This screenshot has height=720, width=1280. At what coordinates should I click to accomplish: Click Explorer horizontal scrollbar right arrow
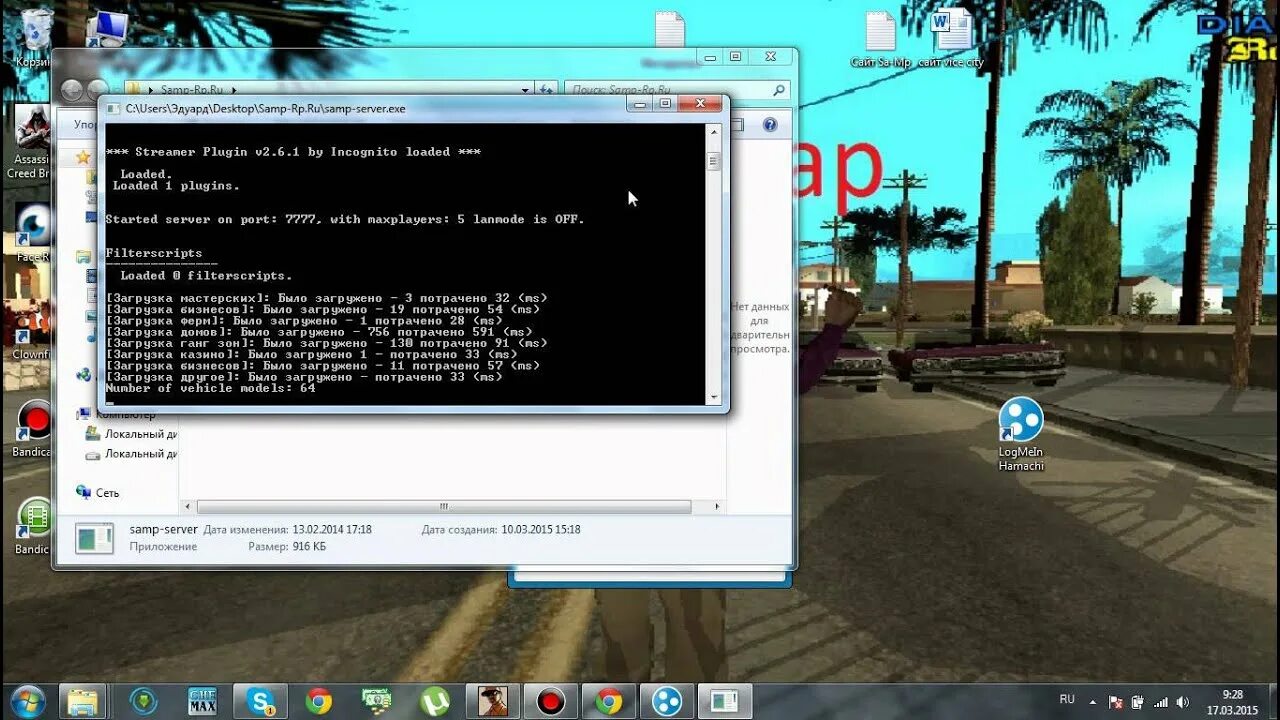(717, 507)
